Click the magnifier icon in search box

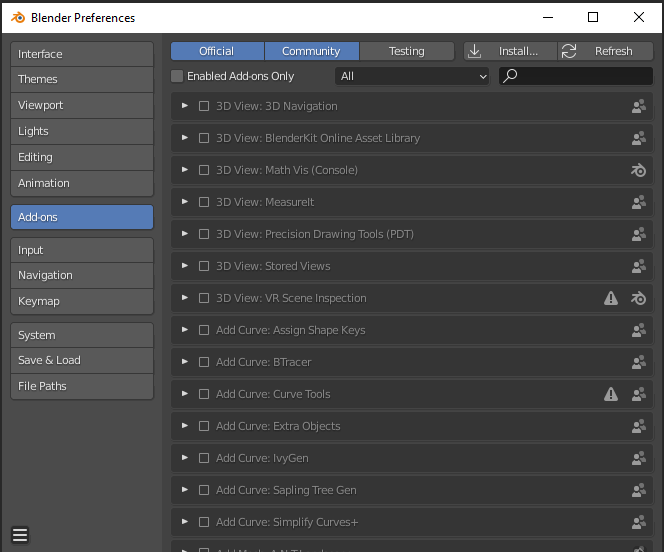click(510, 76)
